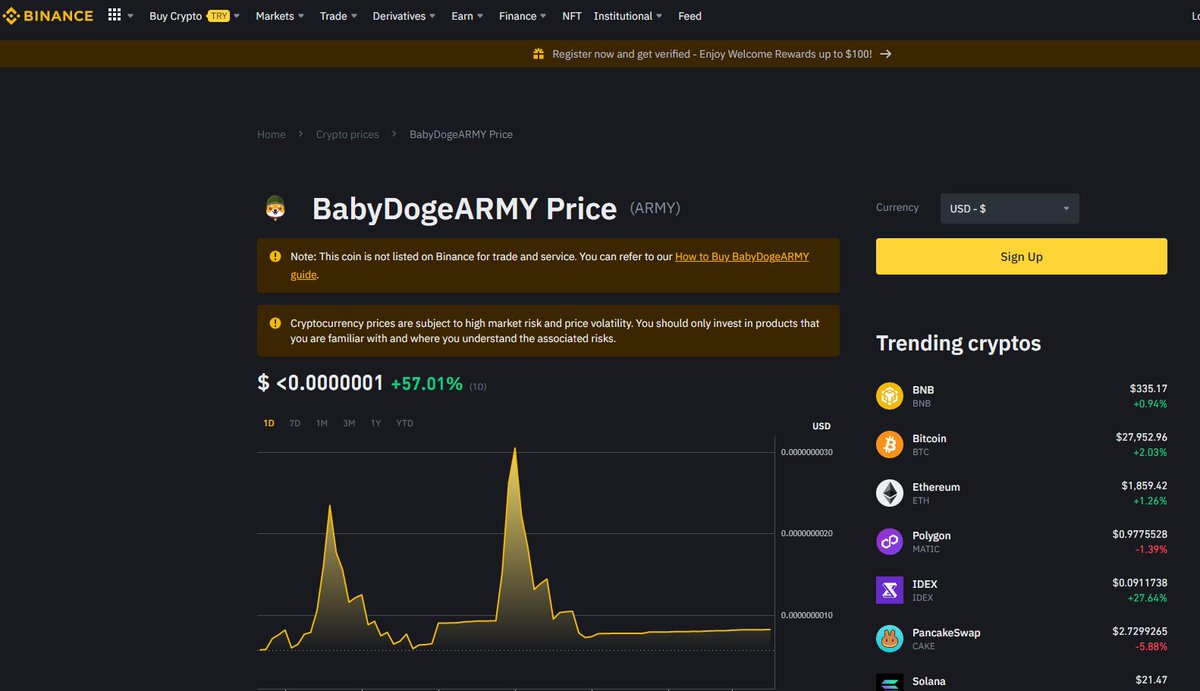This screenshot has width=1200, height=691.
Task: Click the Trending cryptos heading
Action: [x=958, y=343]
